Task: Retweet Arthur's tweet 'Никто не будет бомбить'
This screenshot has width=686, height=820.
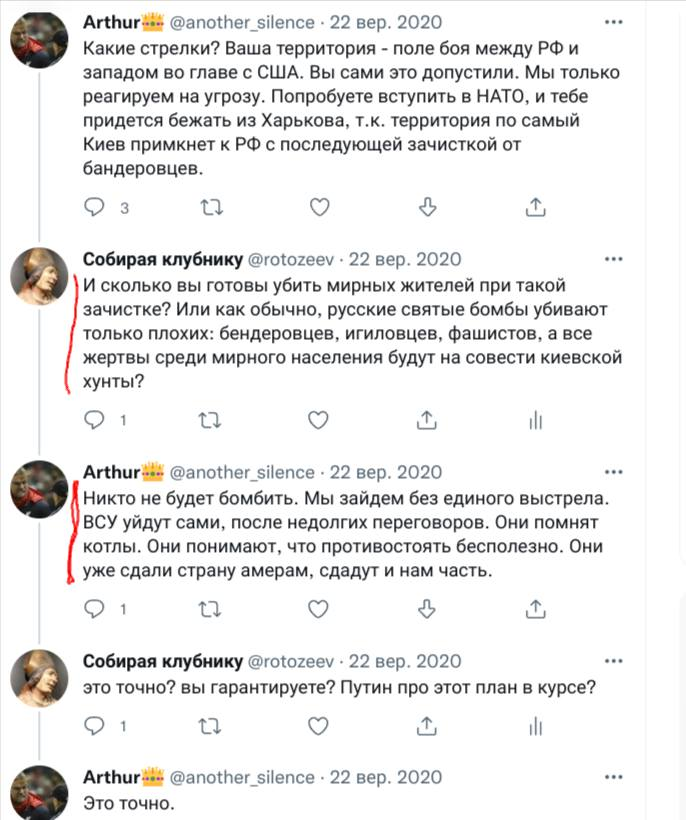Action: (210, 609)
